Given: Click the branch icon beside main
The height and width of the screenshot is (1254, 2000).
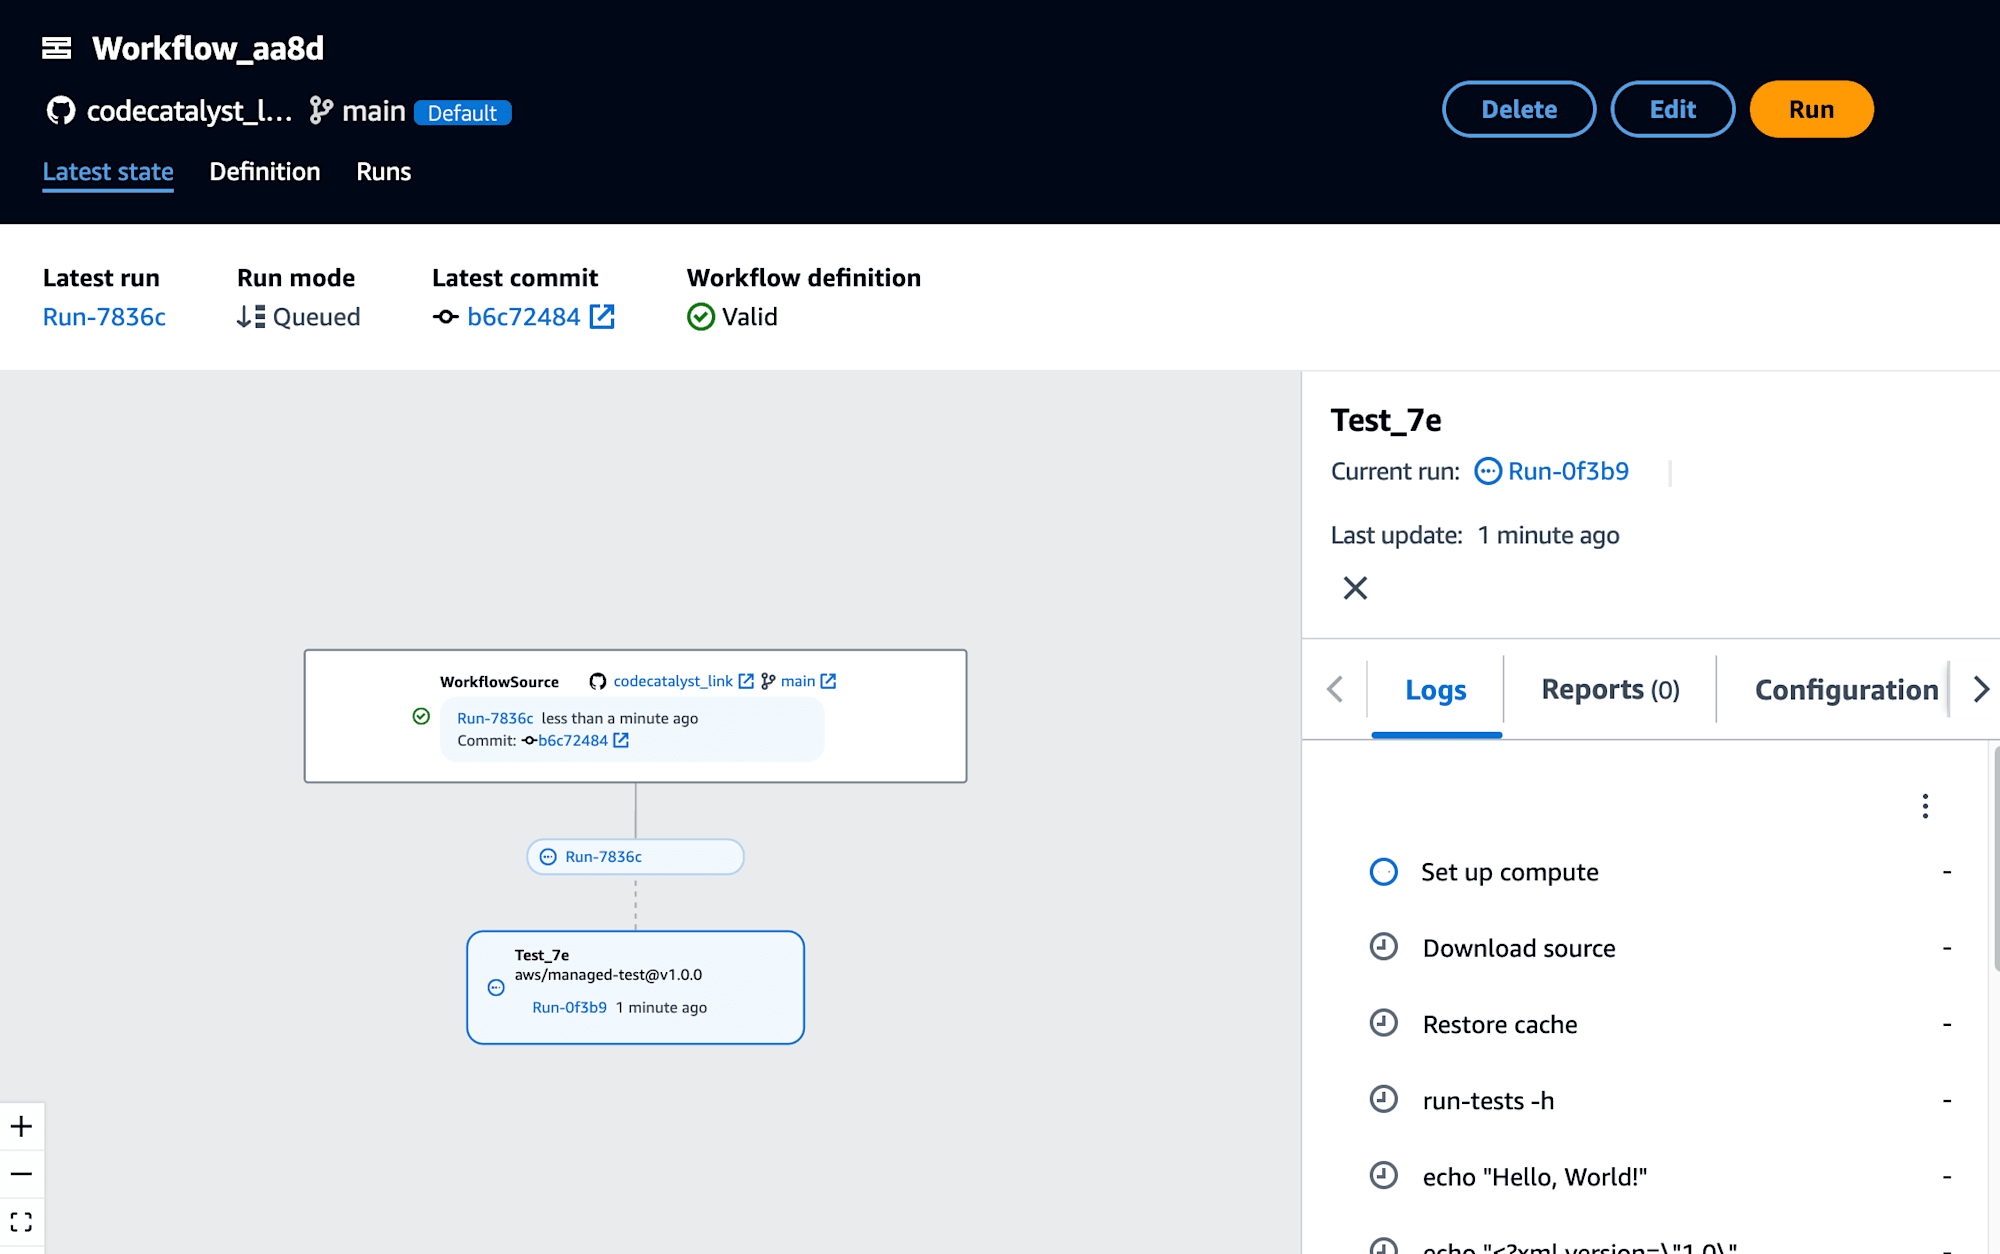Looking at the screenshot, I should click(x=321, y=110).
